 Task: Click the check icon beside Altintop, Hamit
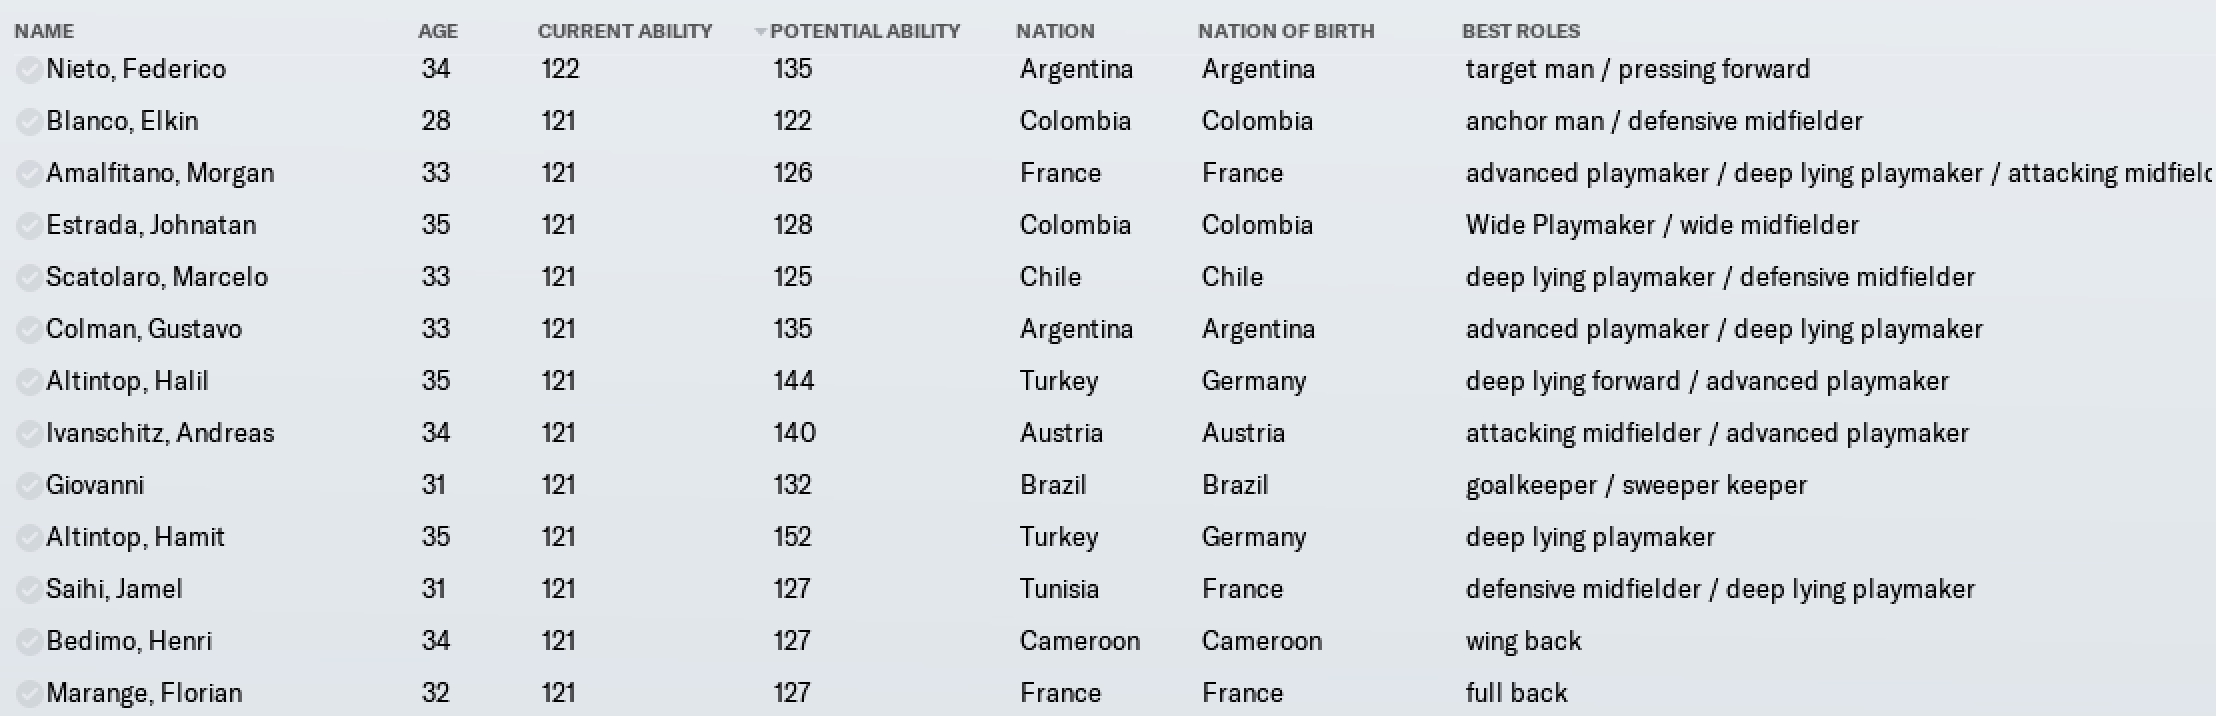(x=29, y=537)
